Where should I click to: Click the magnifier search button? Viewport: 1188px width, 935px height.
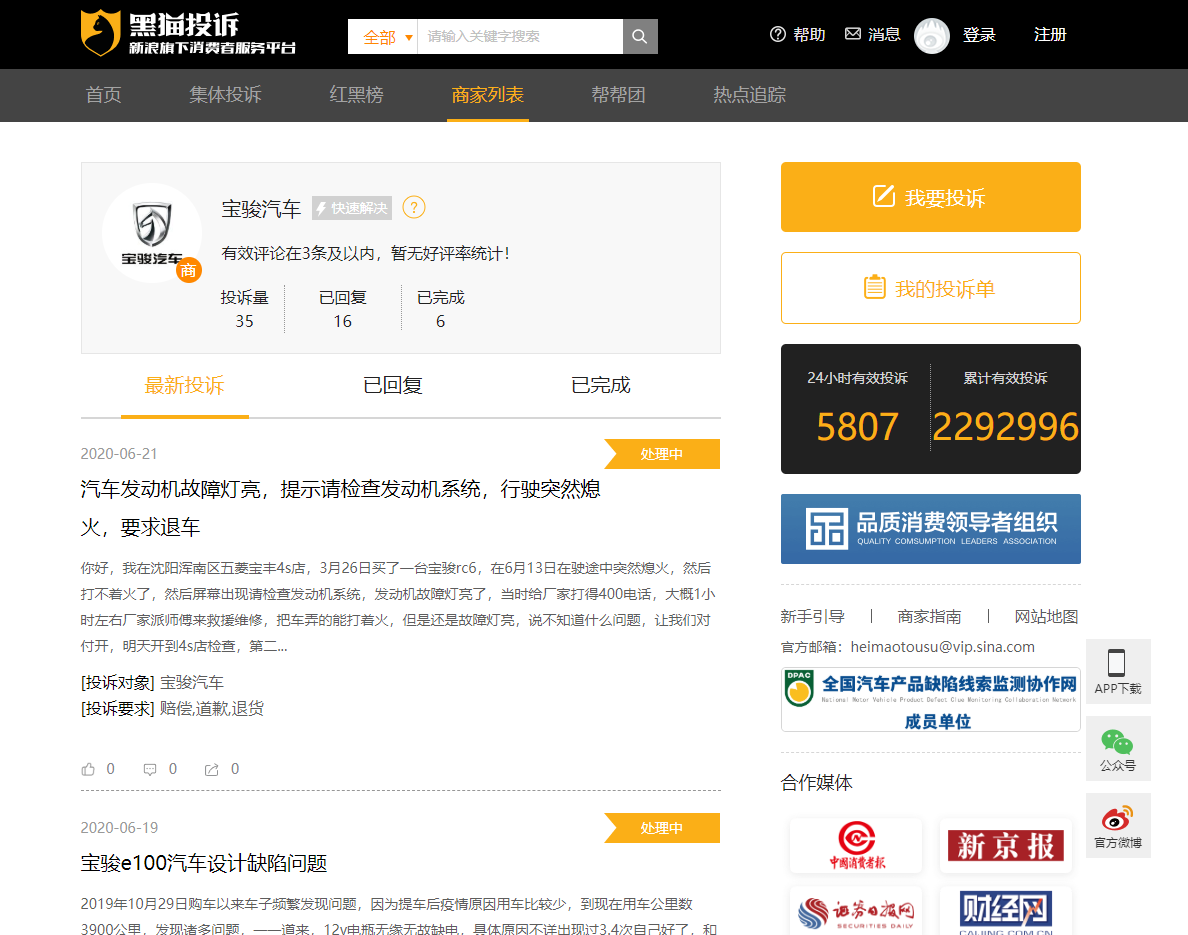pos(640,36)
